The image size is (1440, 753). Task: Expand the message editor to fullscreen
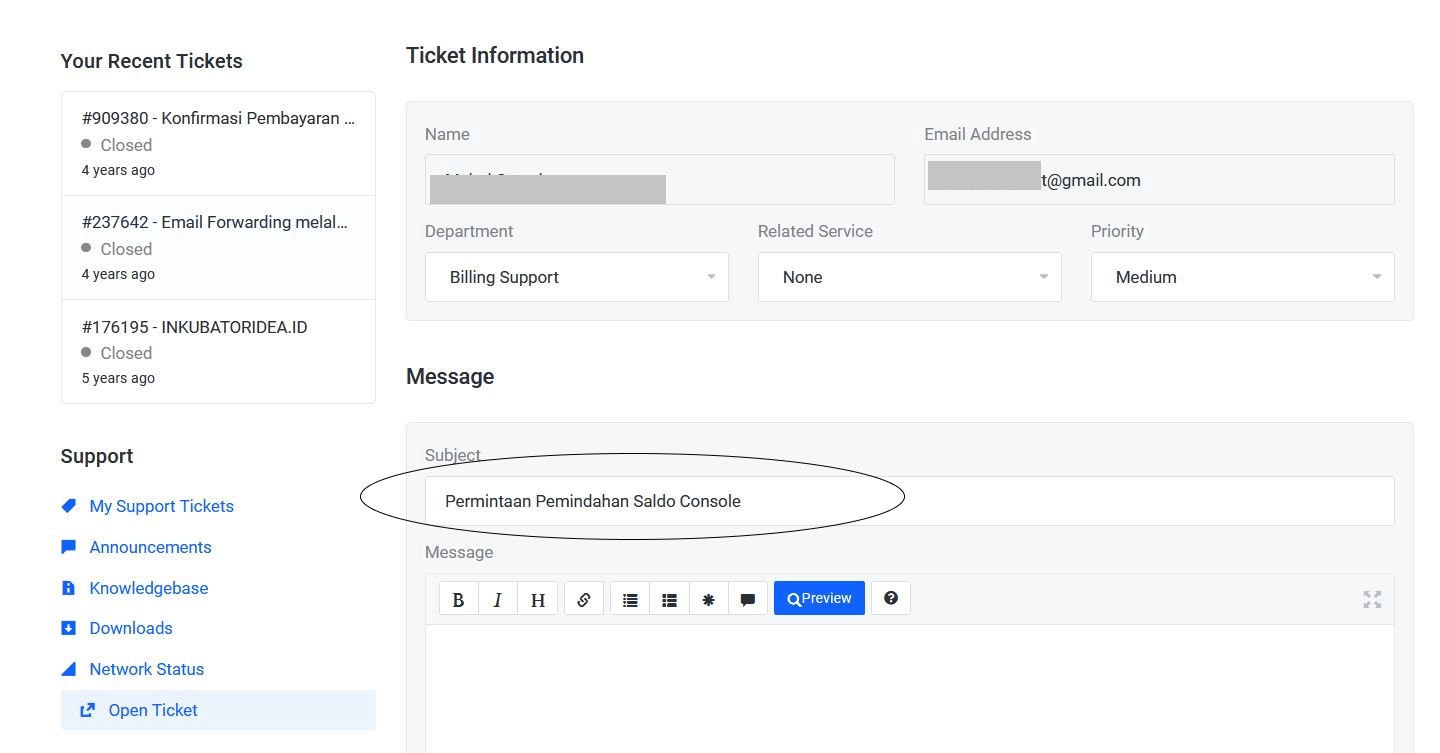[x=1372, y=599]
